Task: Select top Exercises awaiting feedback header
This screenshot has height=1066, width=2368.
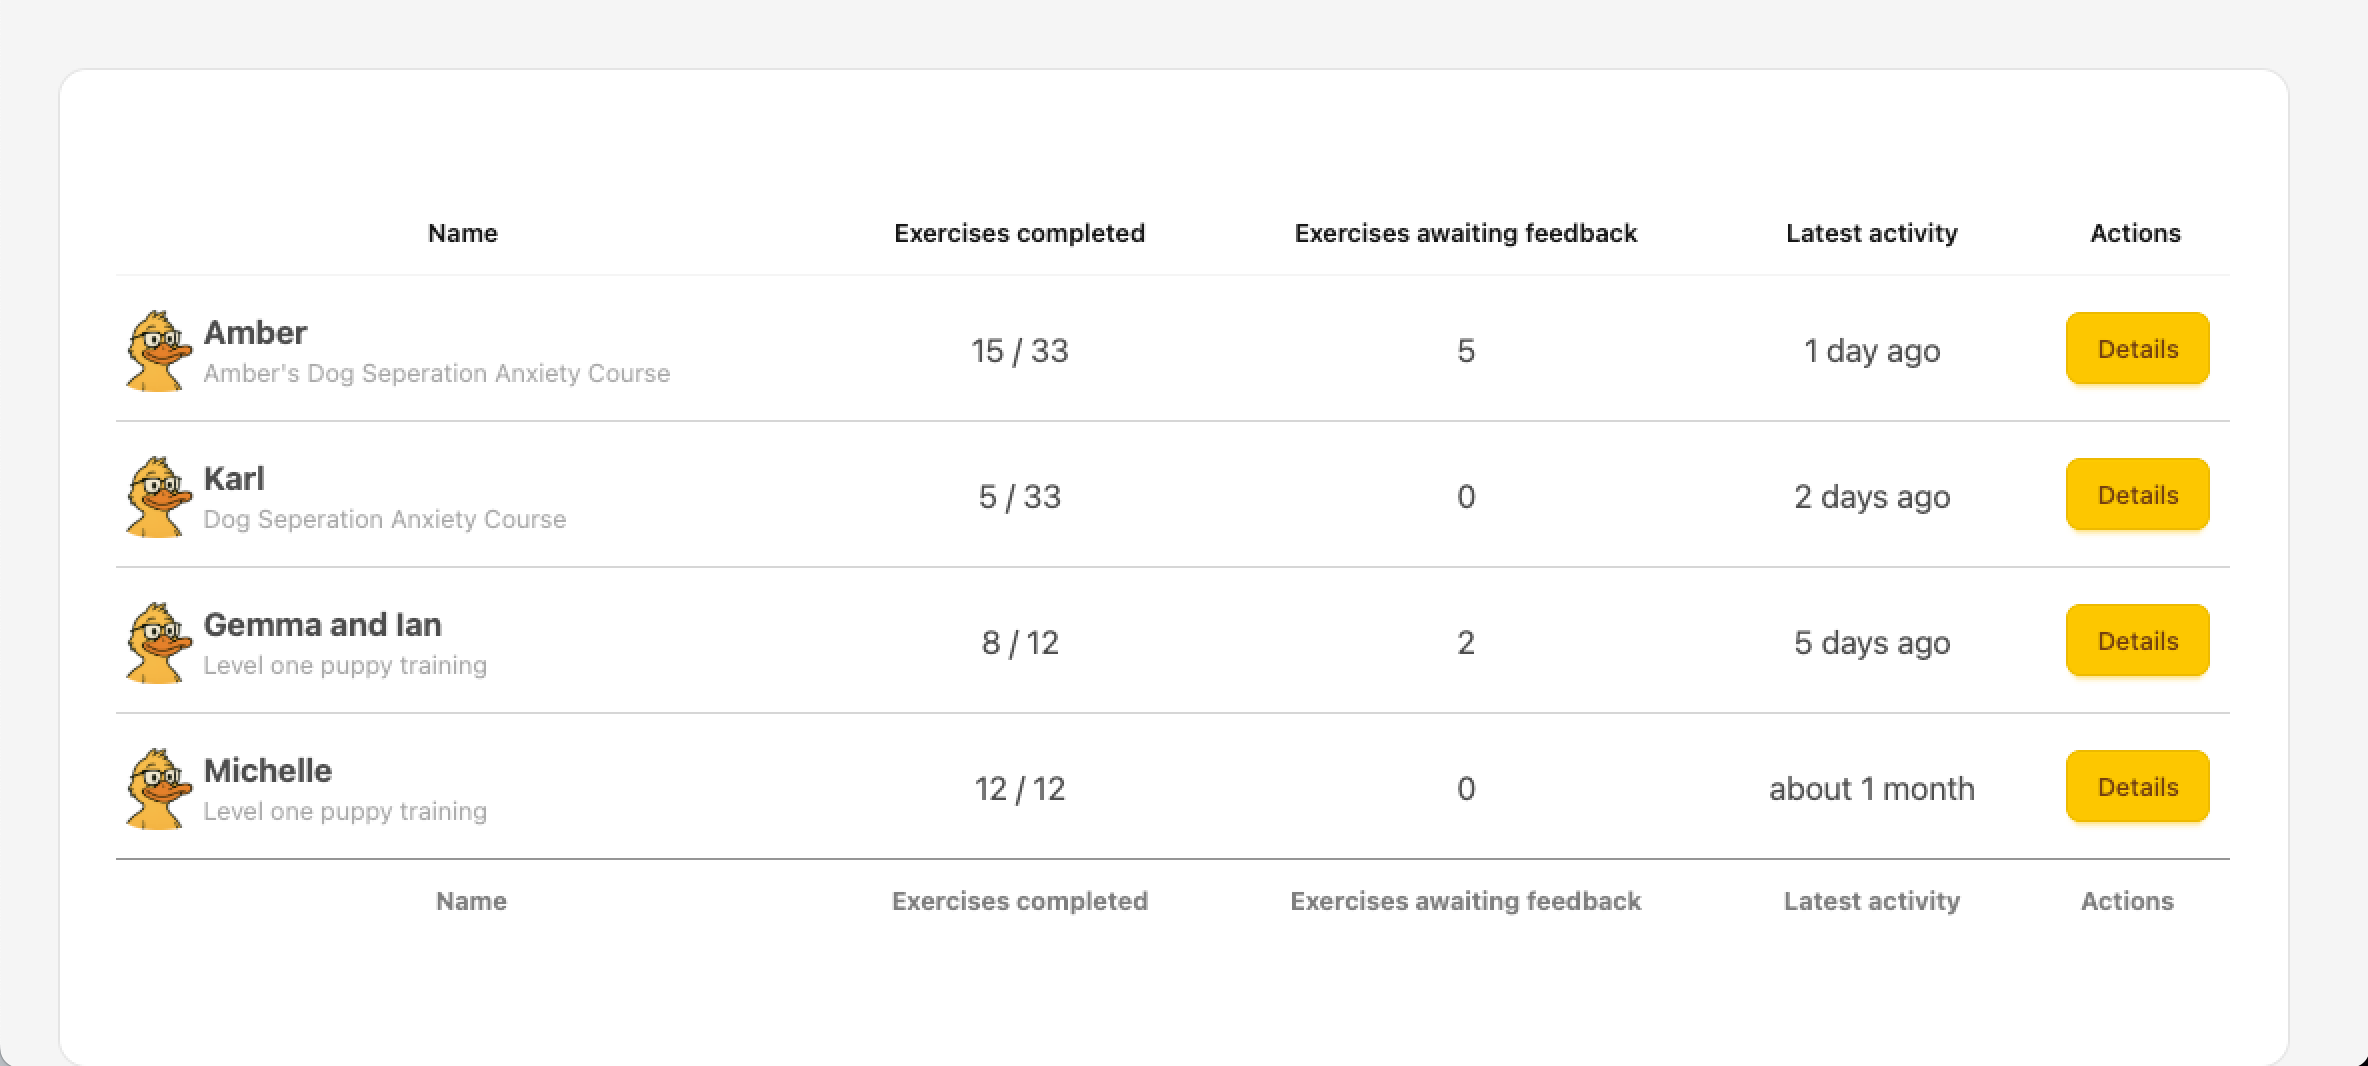Action: (1465, 233)
